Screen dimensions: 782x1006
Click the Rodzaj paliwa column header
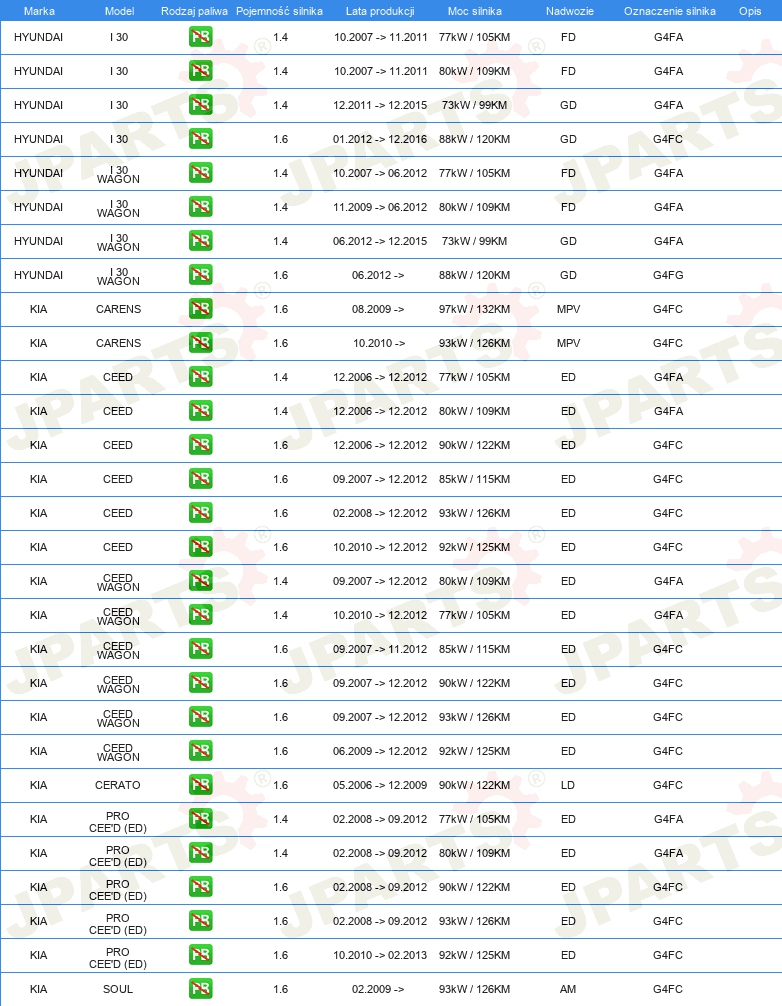(x=194, y=11)
